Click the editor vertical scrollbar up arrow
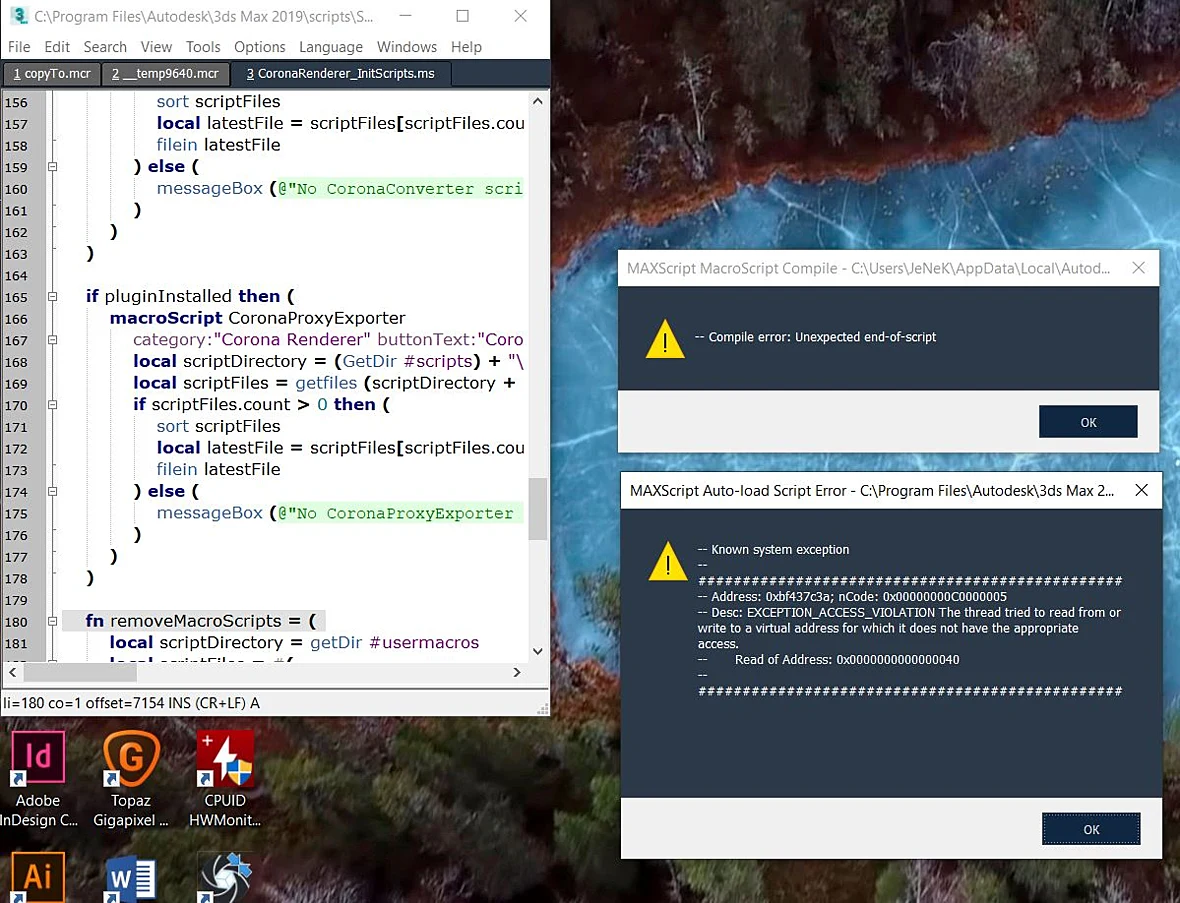The height and width of the screenshot is (903, 1180). click(x=537, y=101)
